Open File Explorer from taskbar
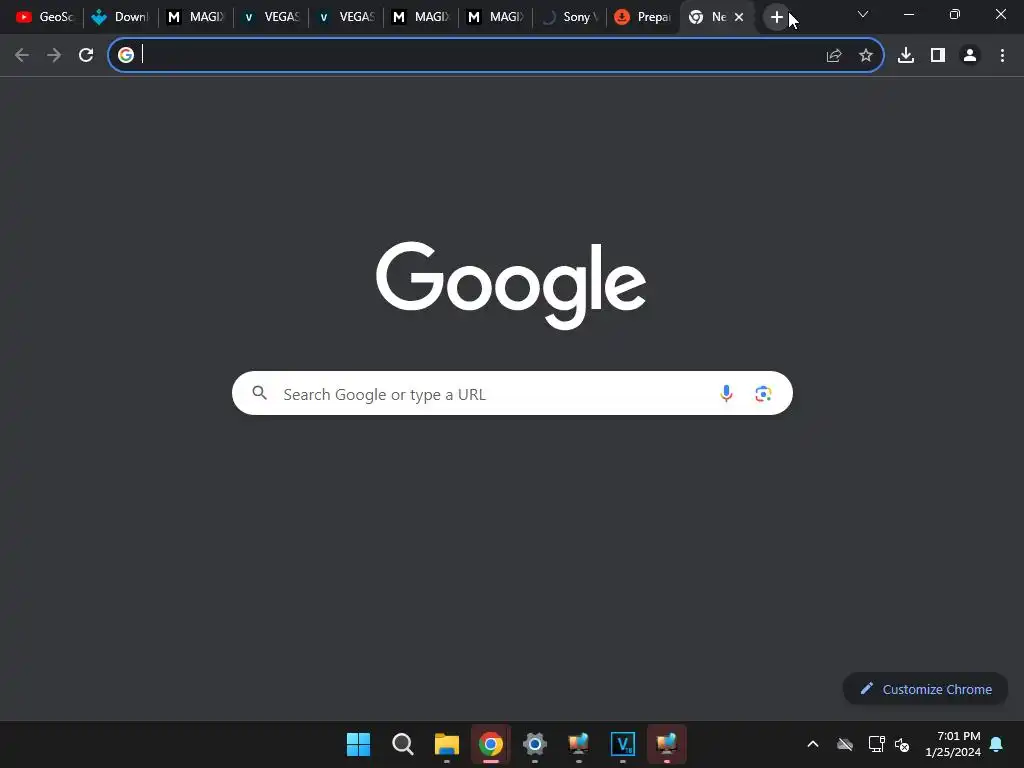1024x768 pixels. coord(447,744)
